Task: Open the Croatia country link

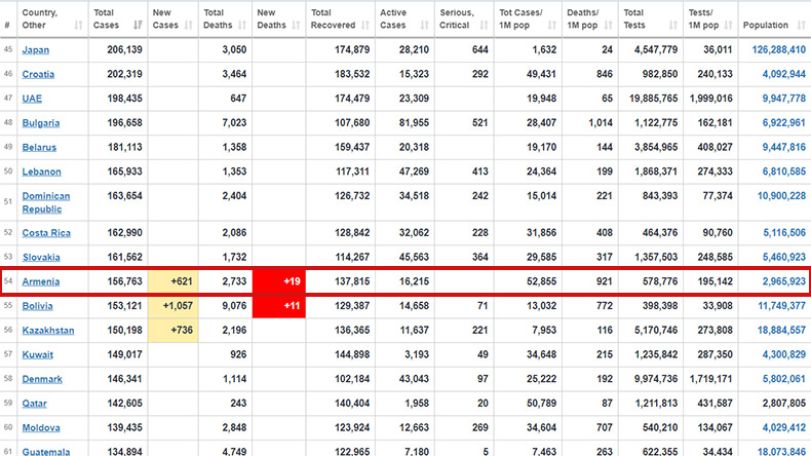Action: click(x=38, y=74)
